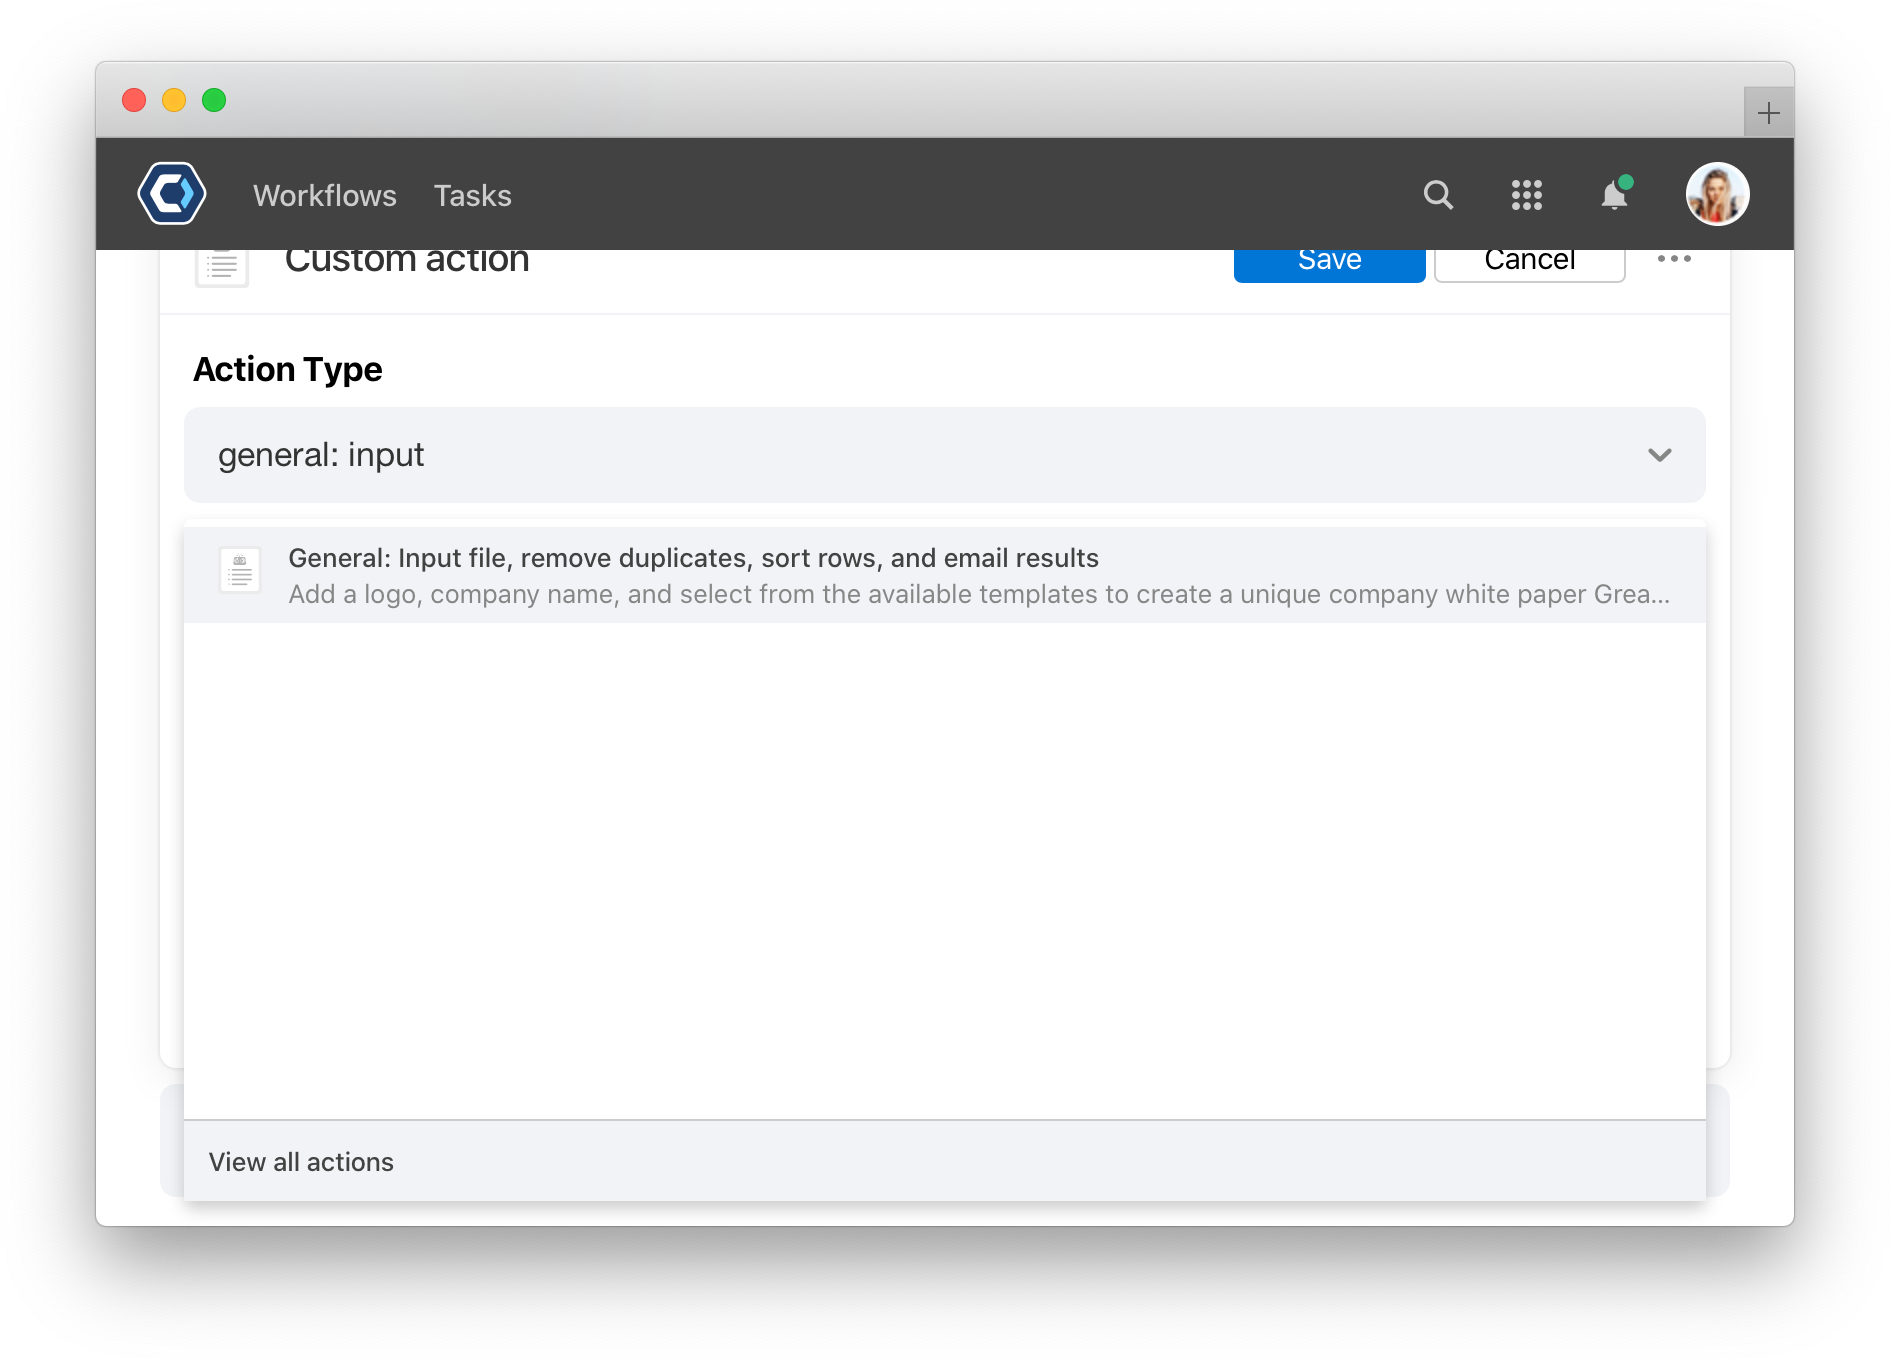Open the apps grid launcher

tap(1526, 194)
